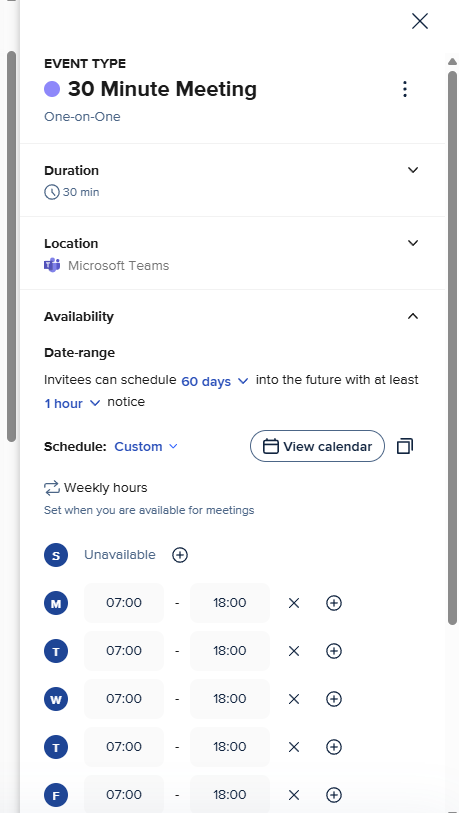Toggle the Sunday day circle
Screen dimensions: 459x813
[56, 555]
